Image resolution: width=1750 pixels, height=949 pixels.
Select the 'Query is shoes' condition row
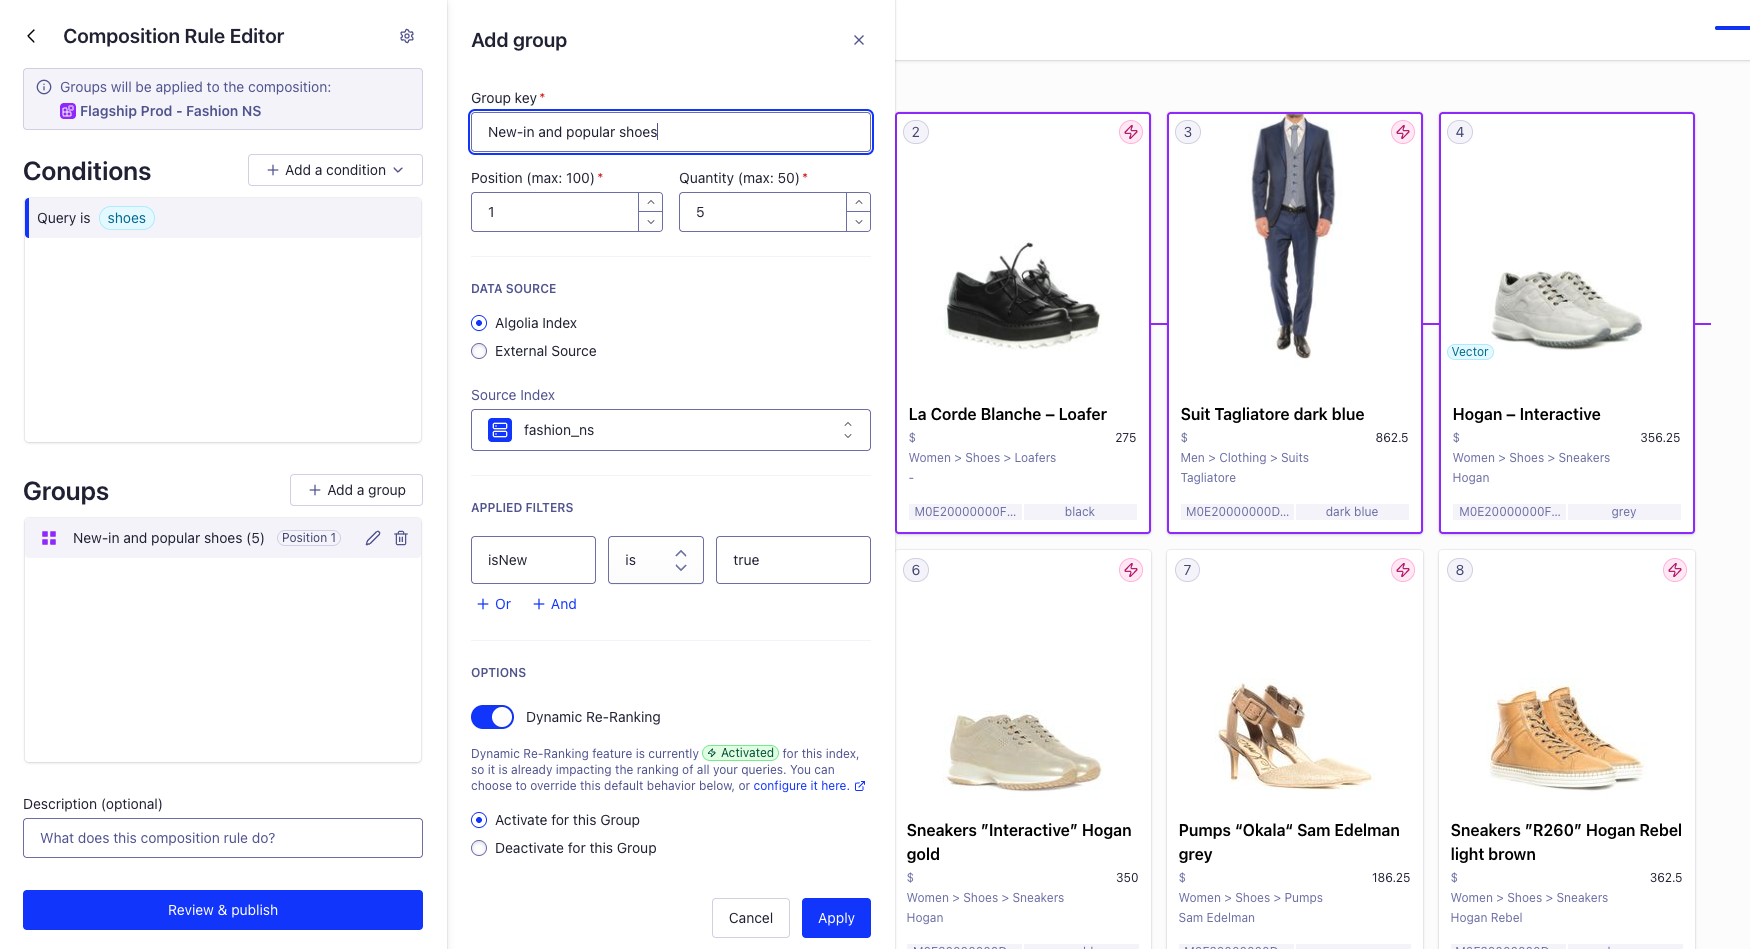tap(223, 218)
